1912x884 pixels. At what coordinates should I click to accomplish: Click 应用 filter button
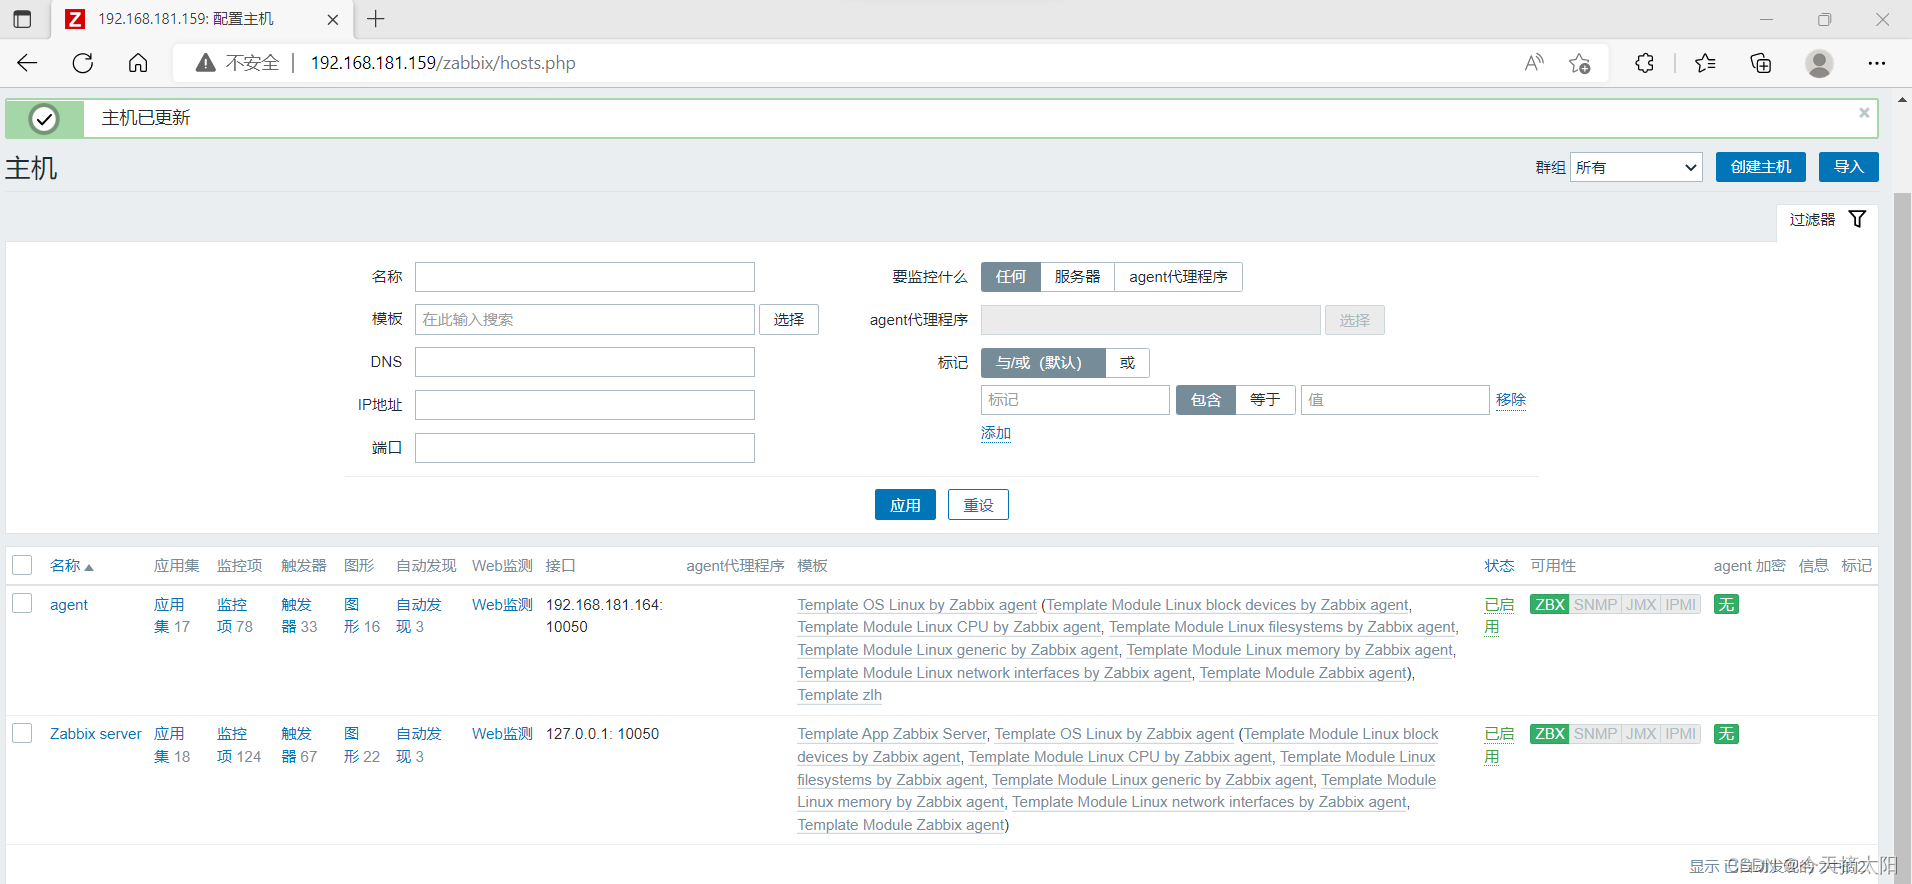[905, 505]
